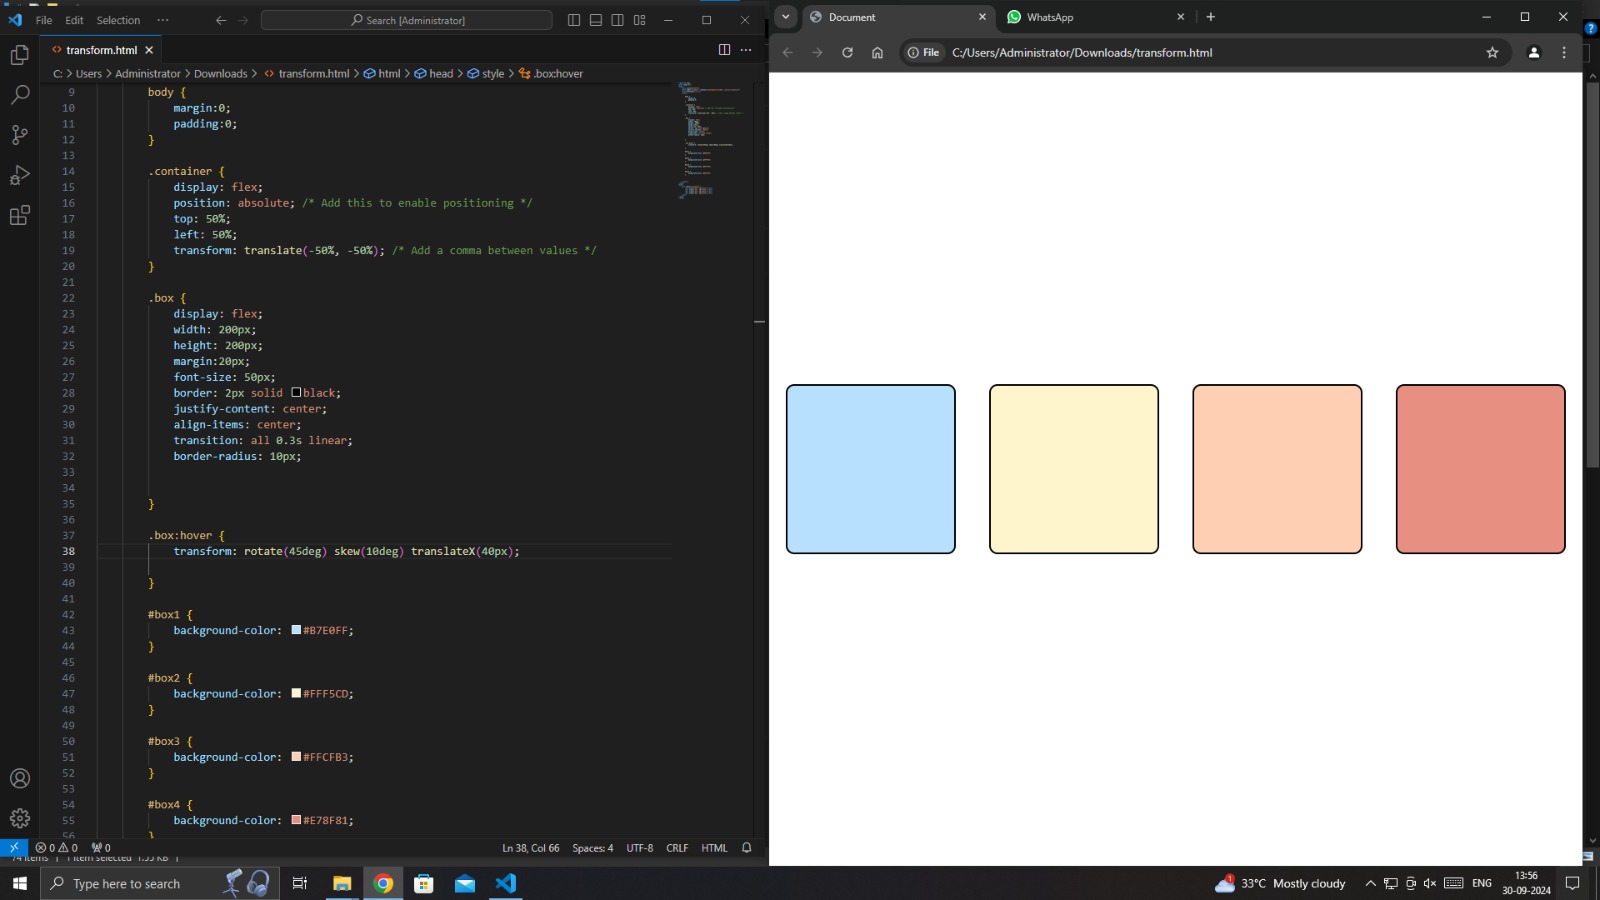
Task: Open the Chrome profile icon
Action: click(x=1534, y=53)
